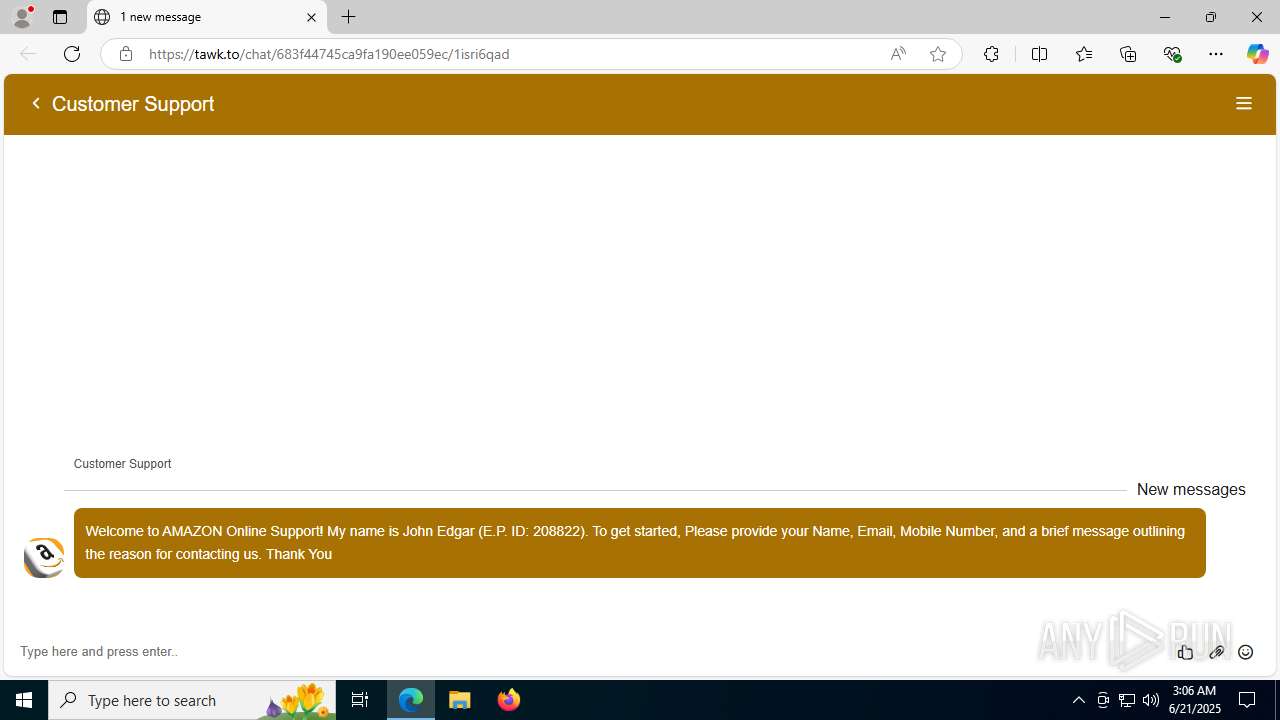This screenshot has height=720, width=1280.
Task: Click the Amazon agent avatar
Action: pos(44,557)
